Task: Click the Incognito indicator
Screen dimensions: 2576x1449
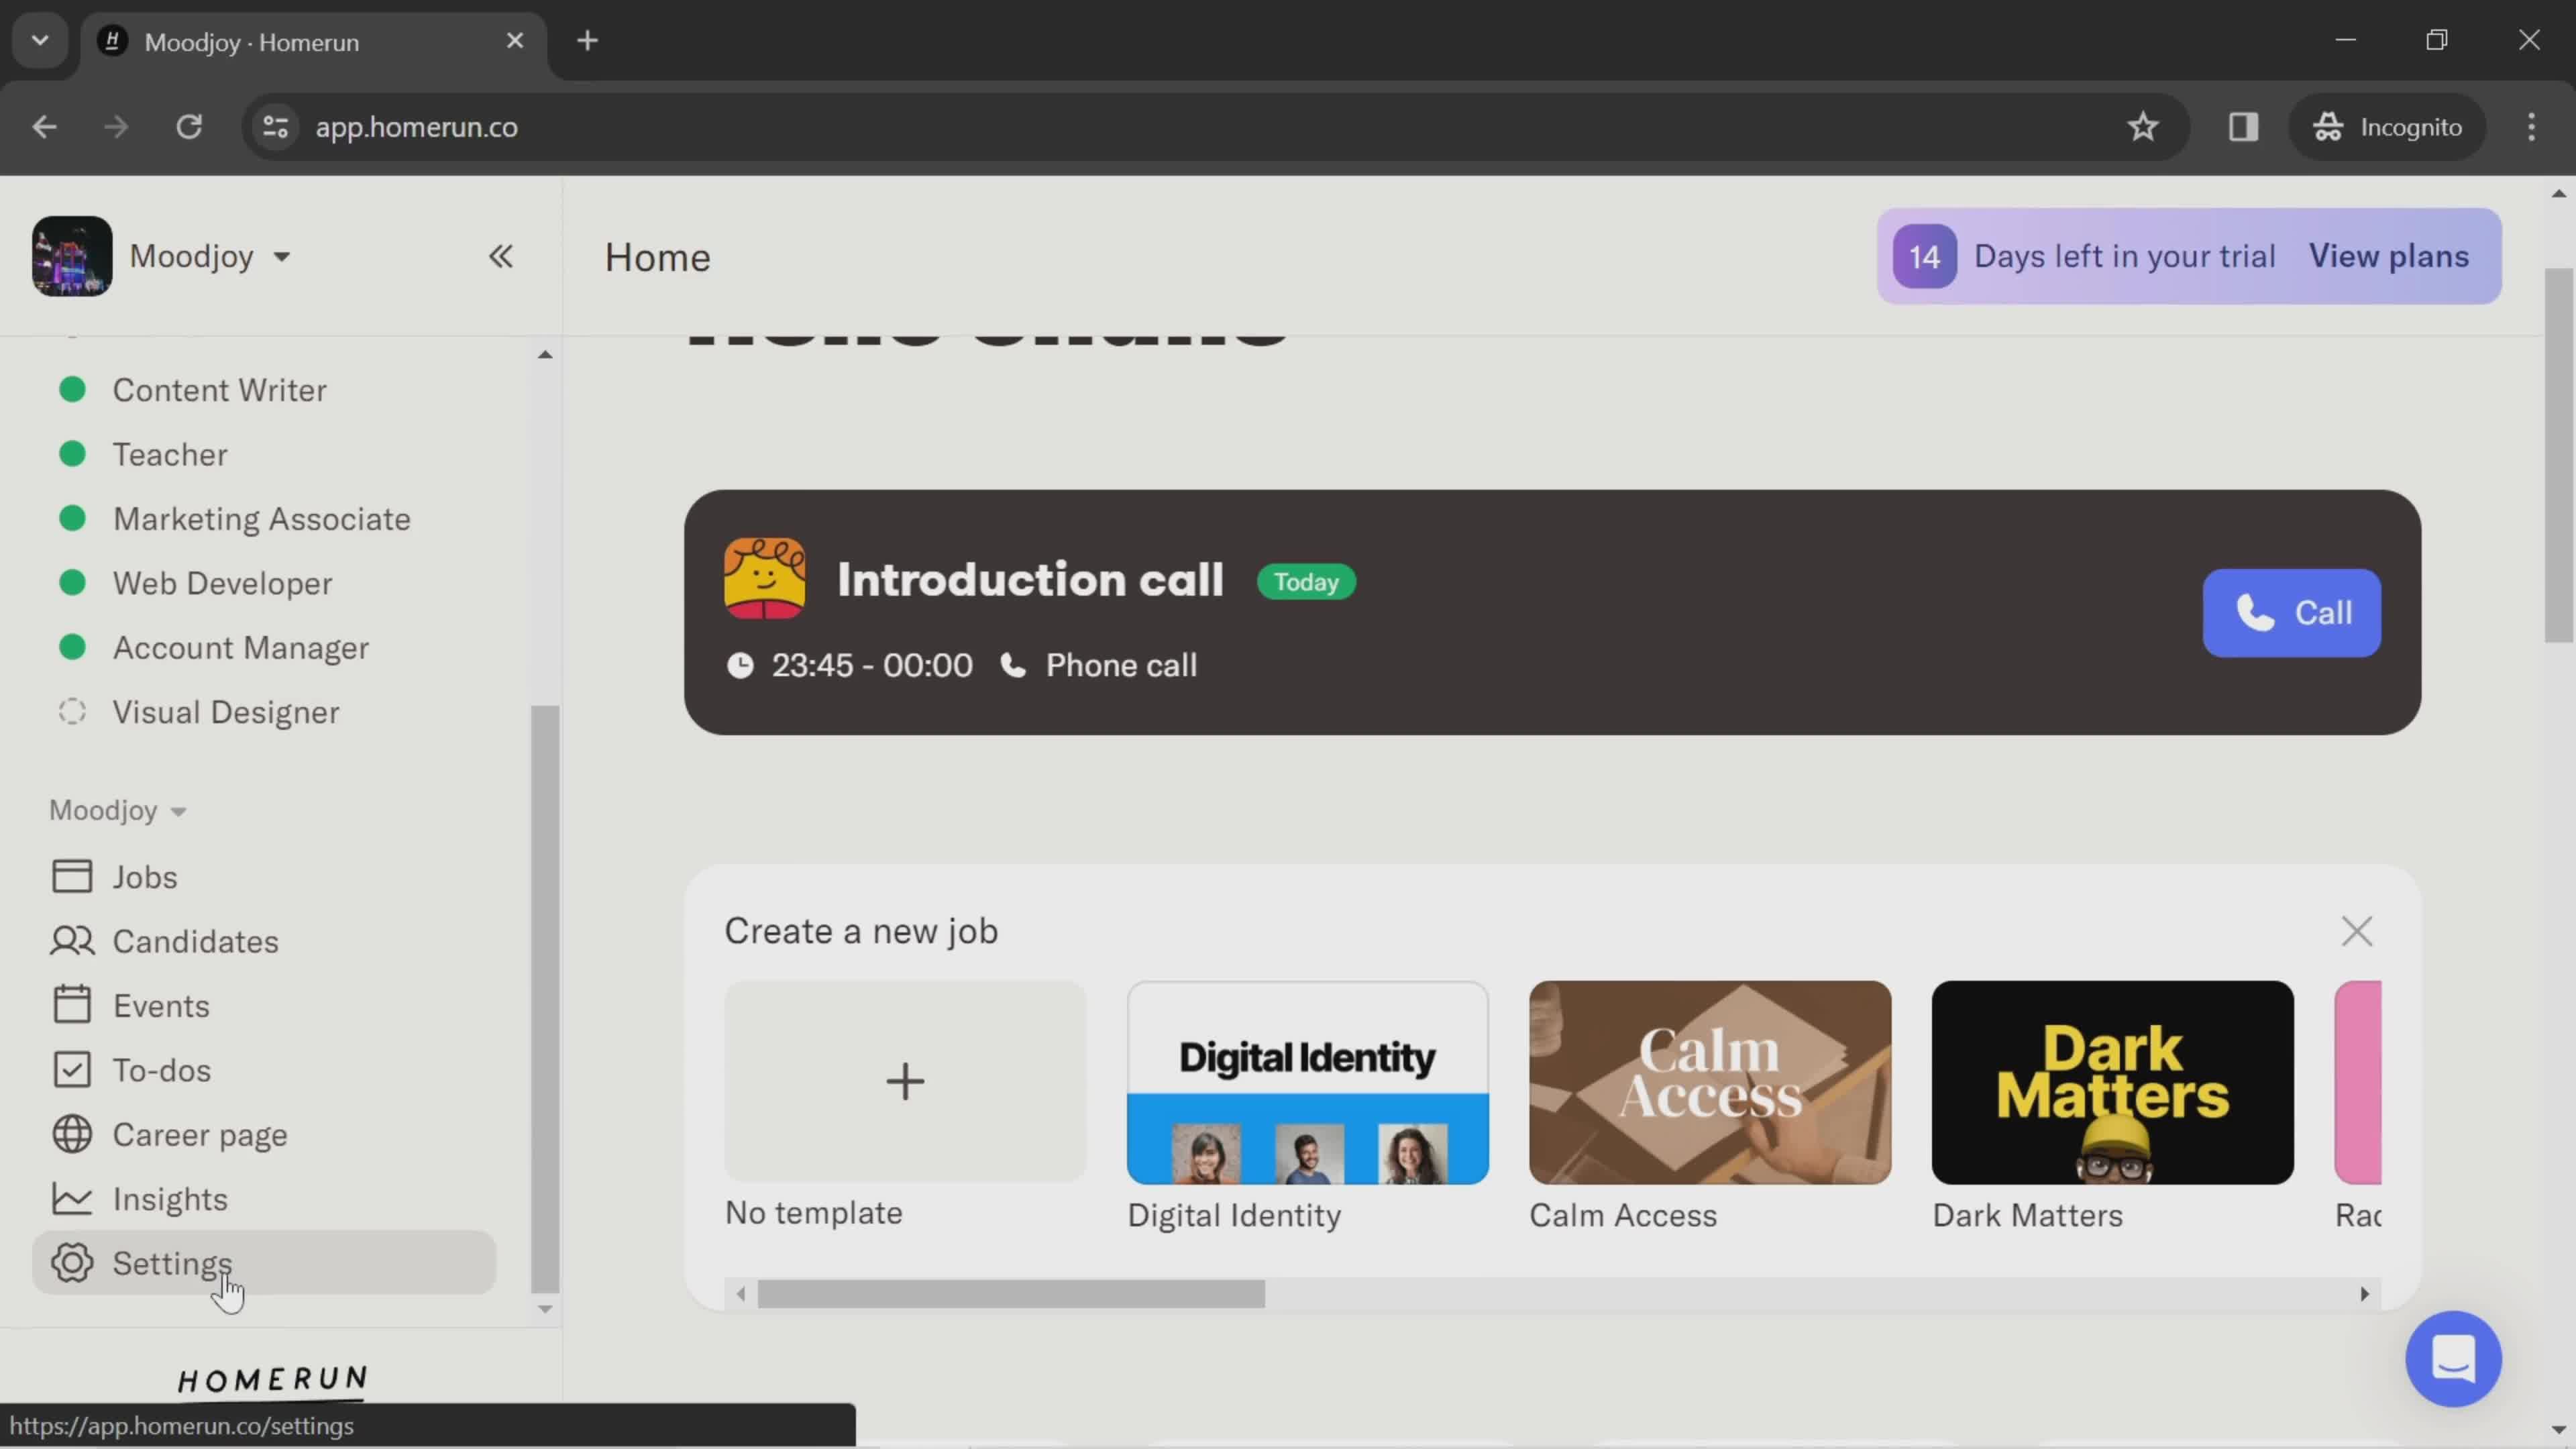Action: 2387,127
